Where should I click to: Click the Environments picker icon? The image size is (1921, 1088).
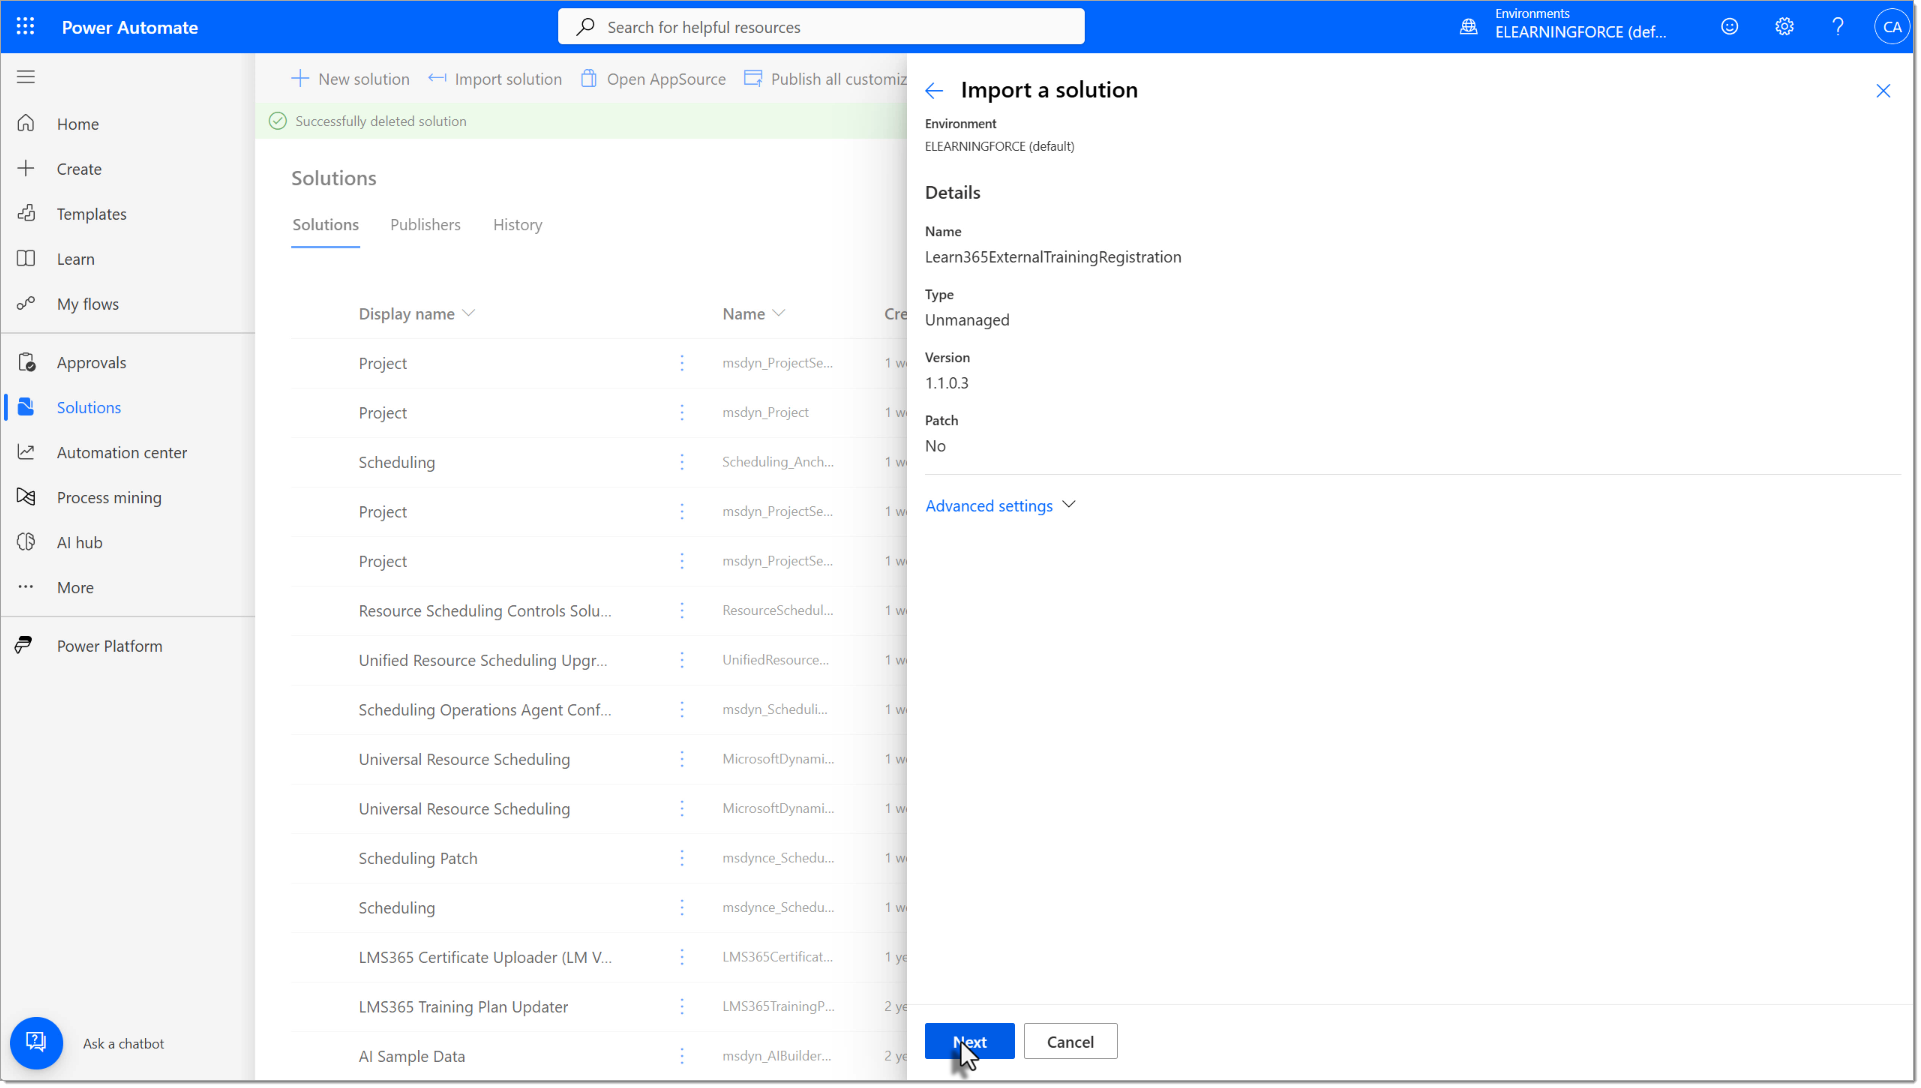(1468, 26)
